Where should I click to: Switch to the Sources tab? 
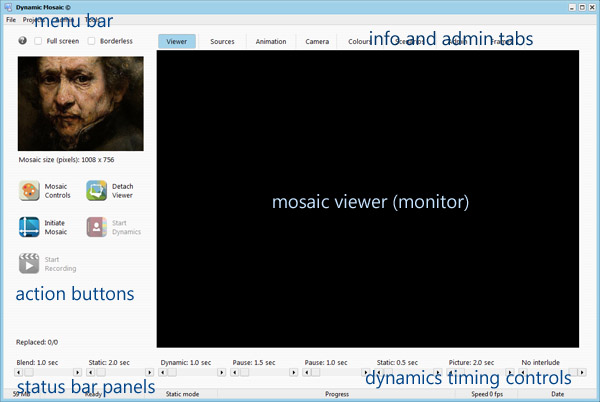[x=222, y=42]
